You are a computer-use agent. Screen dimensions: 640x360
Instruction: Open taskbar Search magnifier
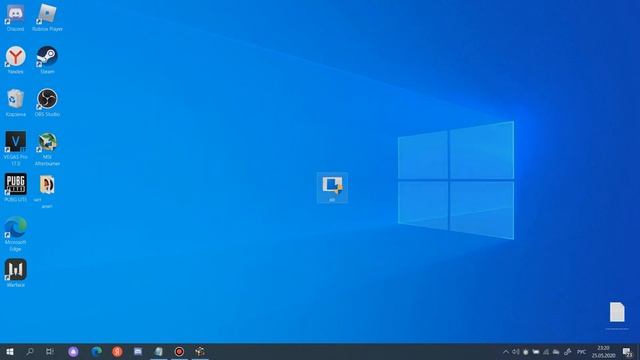(30, 352)
